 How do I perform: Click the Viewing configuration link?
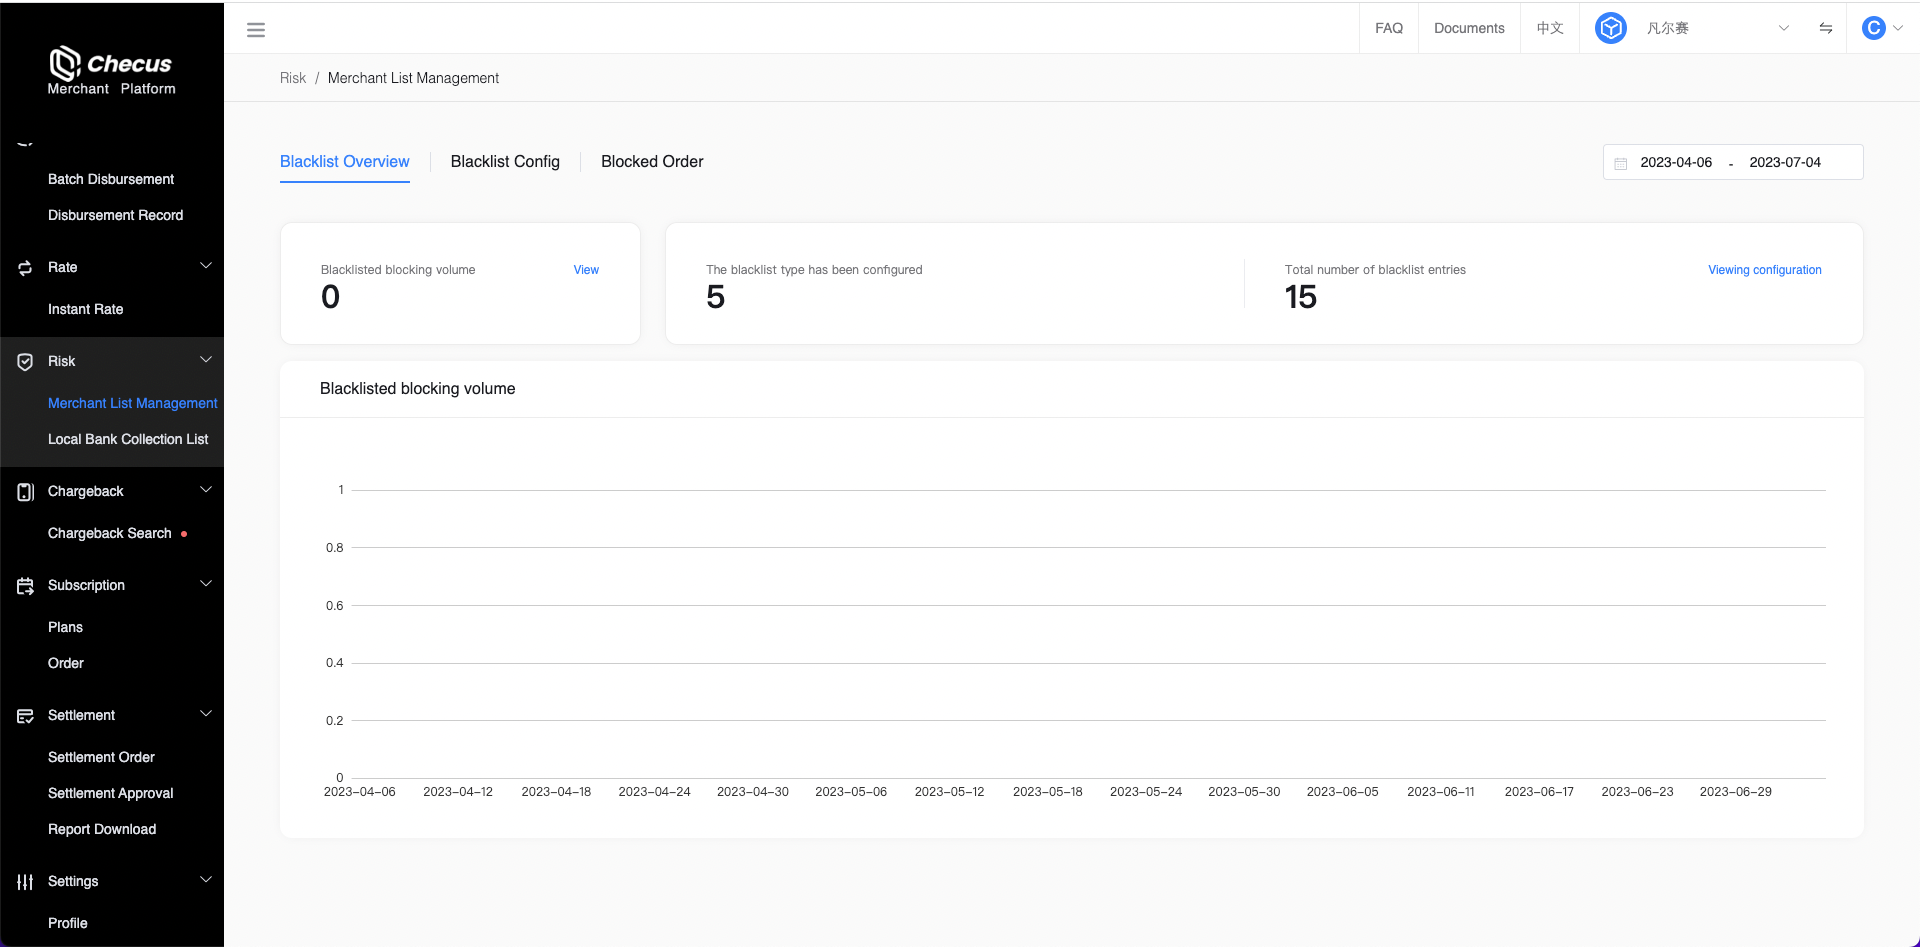(1764, 270)
